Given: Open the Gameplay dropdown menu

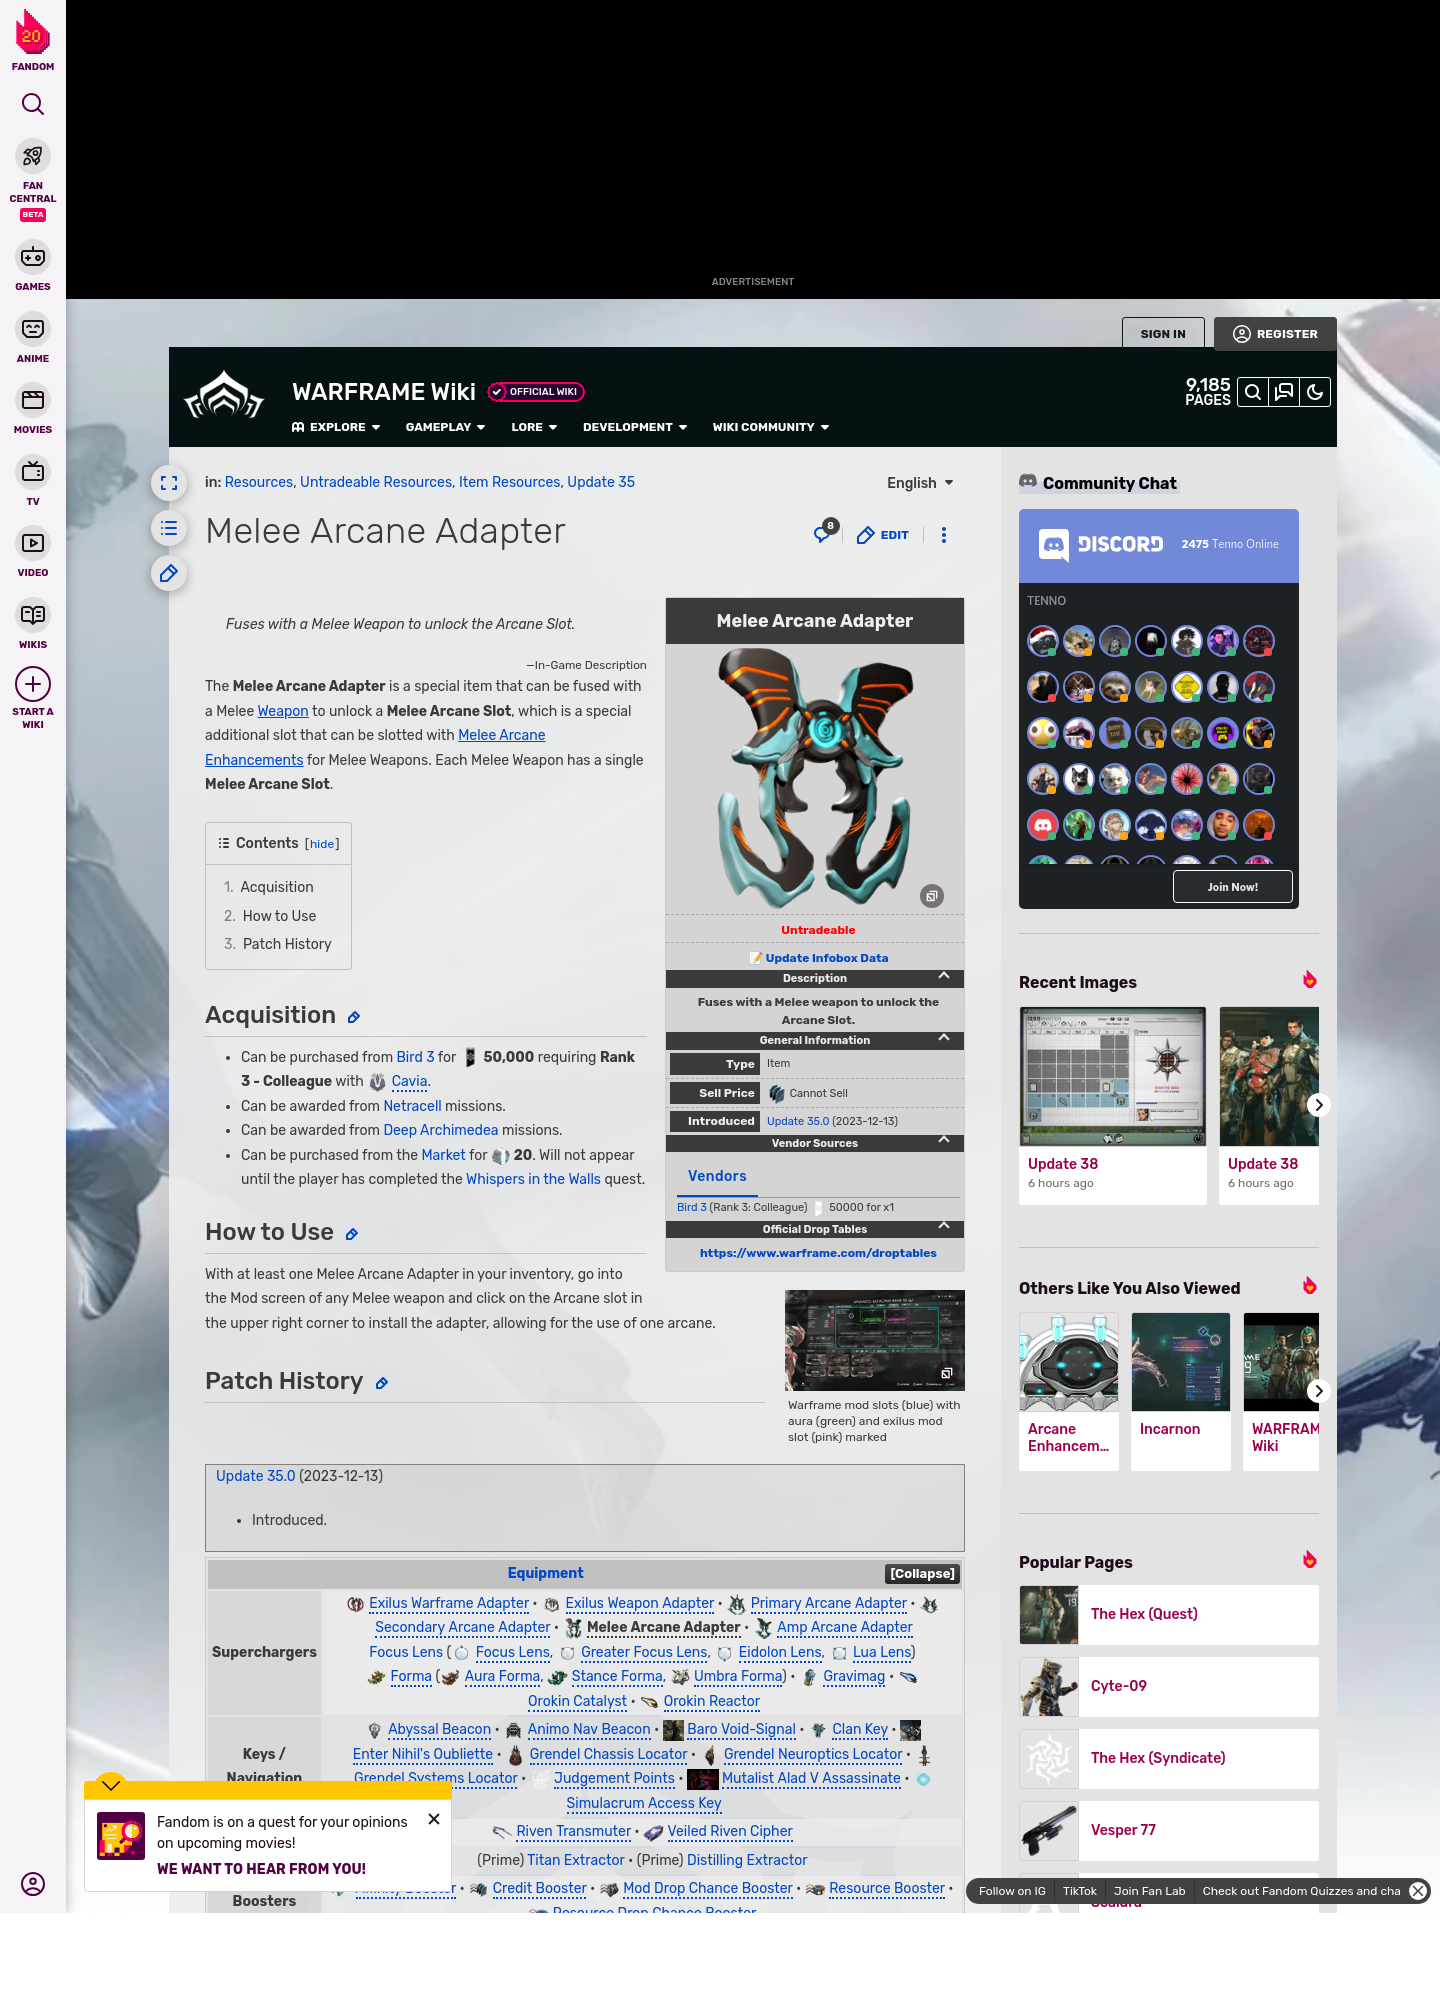Looking at the screenshot, I should pos(445,427).
